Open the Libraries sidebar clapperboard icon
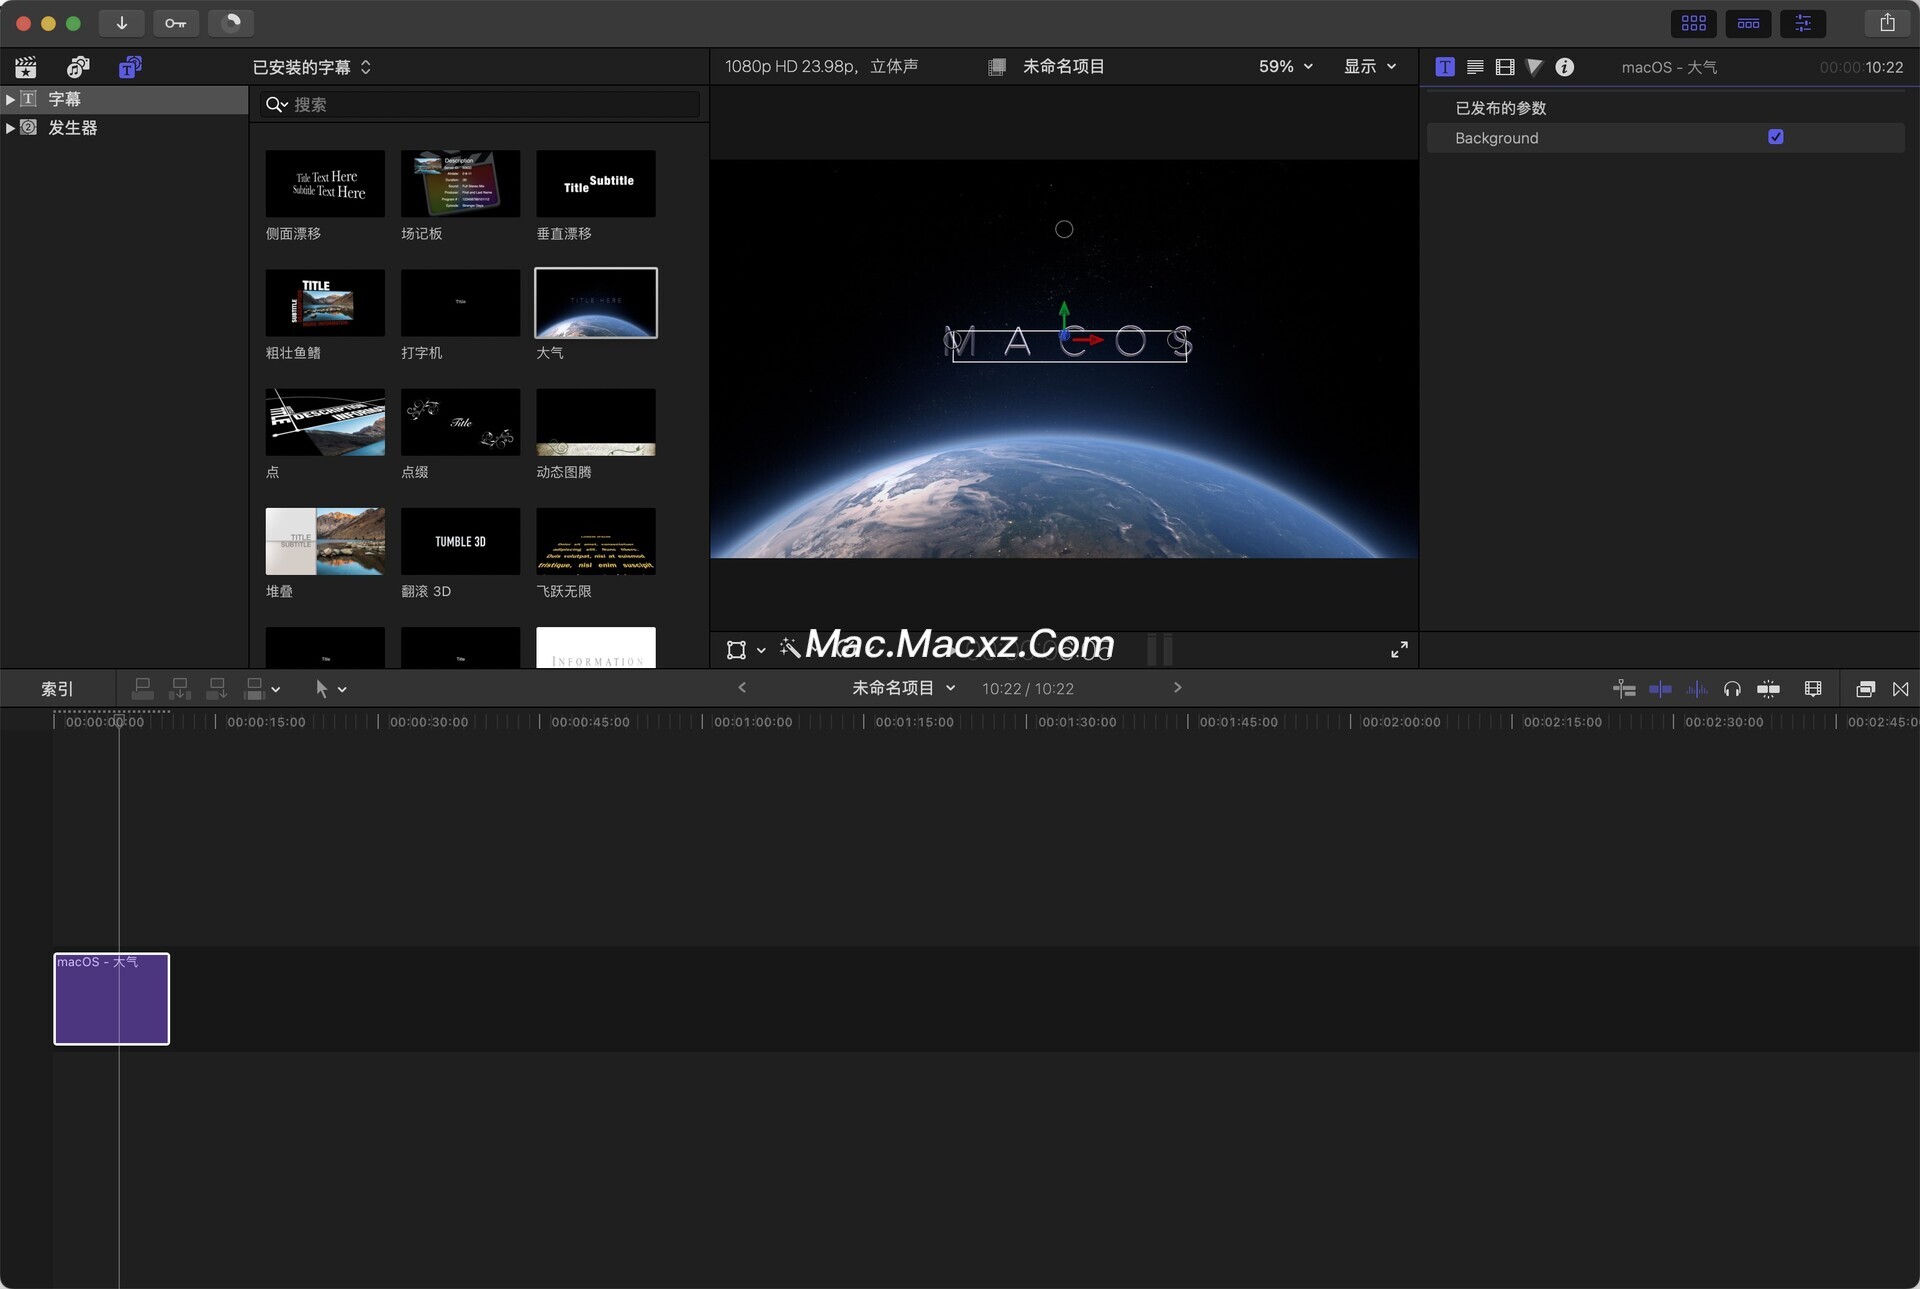This screenshot has height=1289, width=1920. pos(26,67)
